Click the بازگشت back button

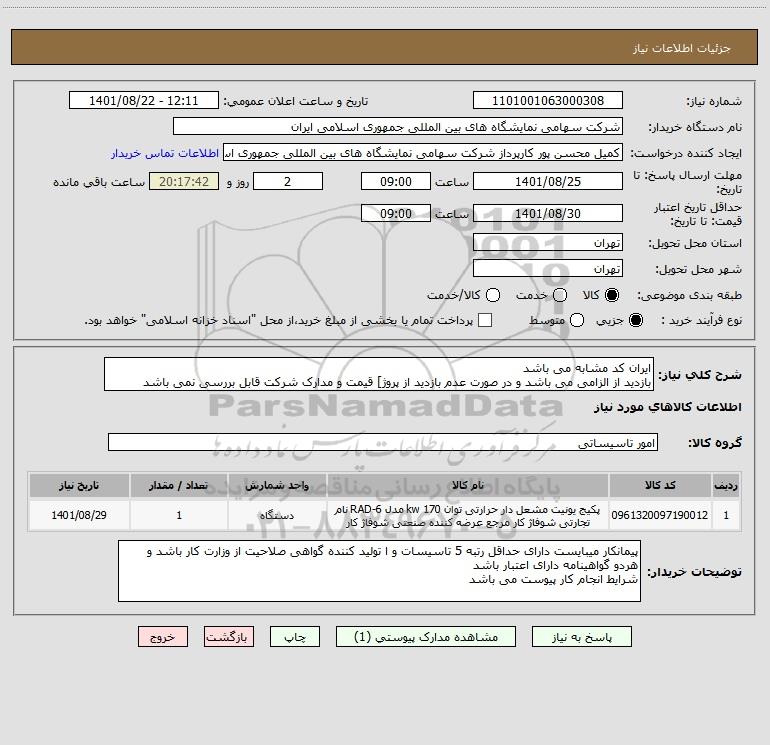(x=229, y=637)
